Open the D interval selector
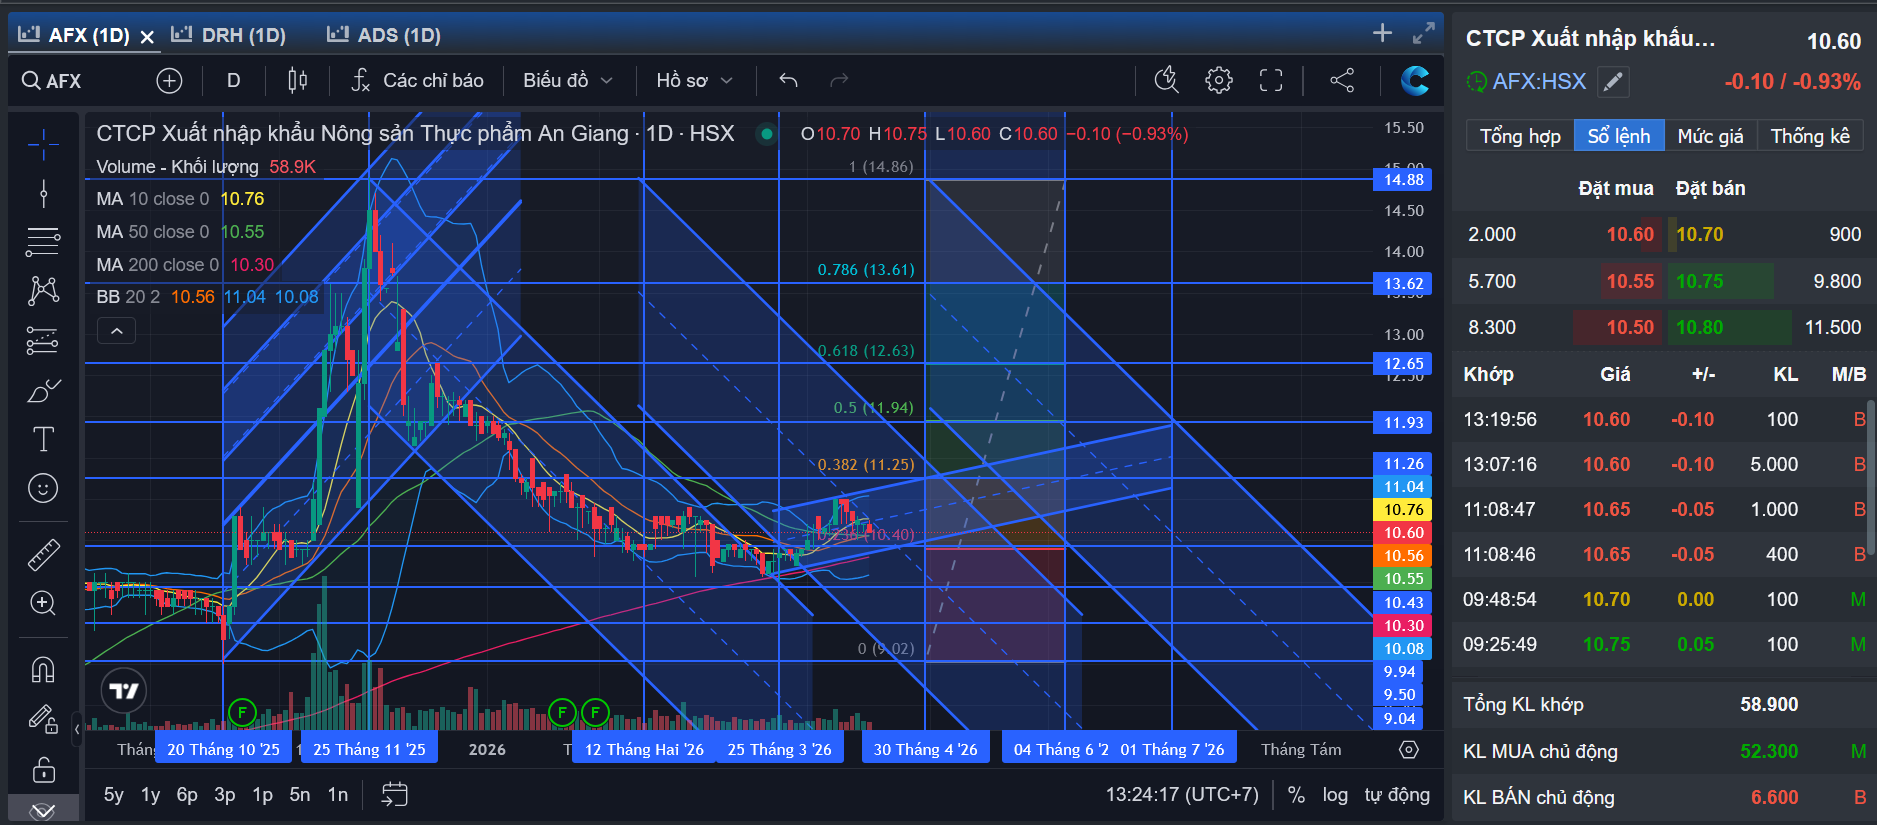Viewport: 1877px width, 825px height. (x=233, y=81)
